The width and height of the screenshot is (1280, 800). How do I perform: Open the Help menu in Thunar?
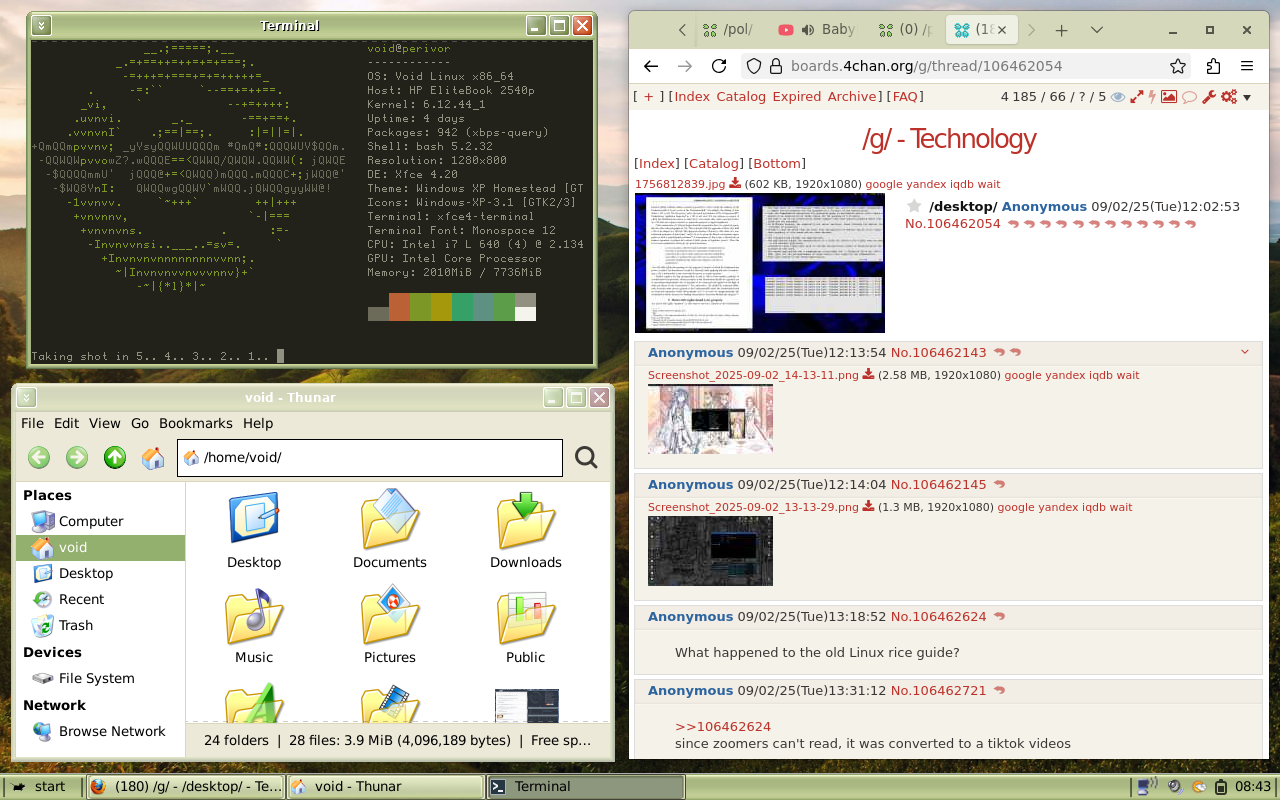pos(258,423)
